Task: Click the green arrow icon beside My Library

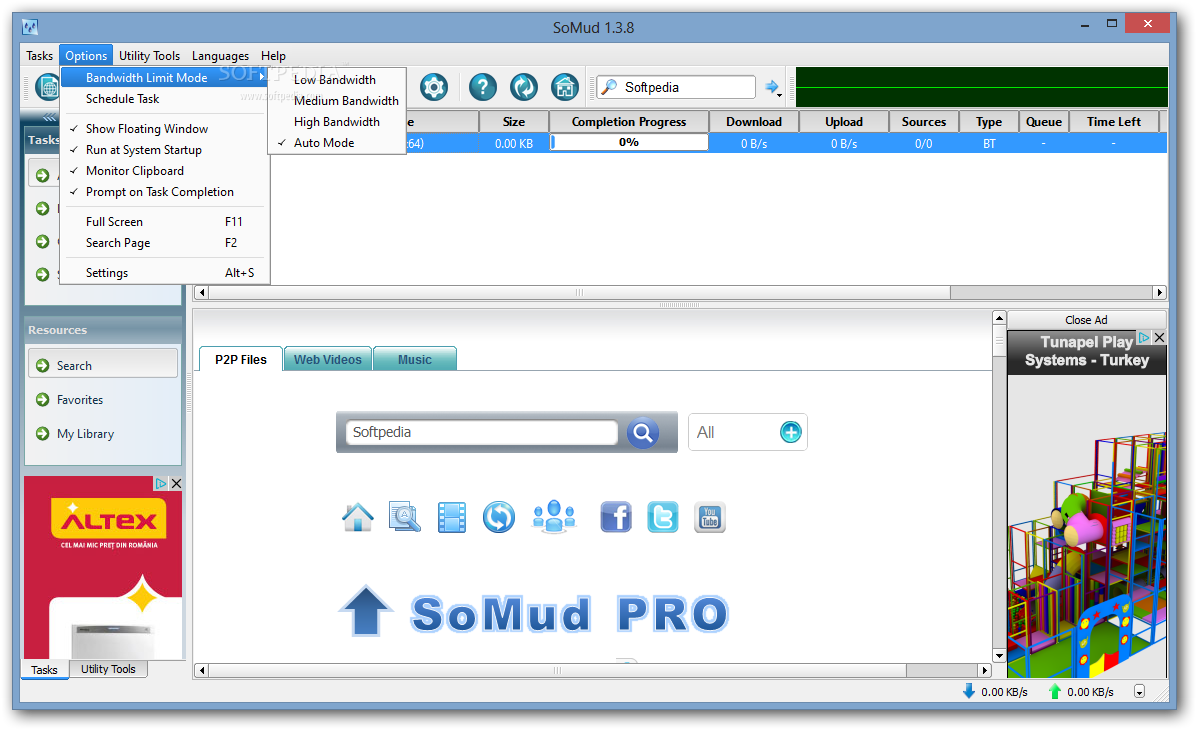Action: point(43,434)
